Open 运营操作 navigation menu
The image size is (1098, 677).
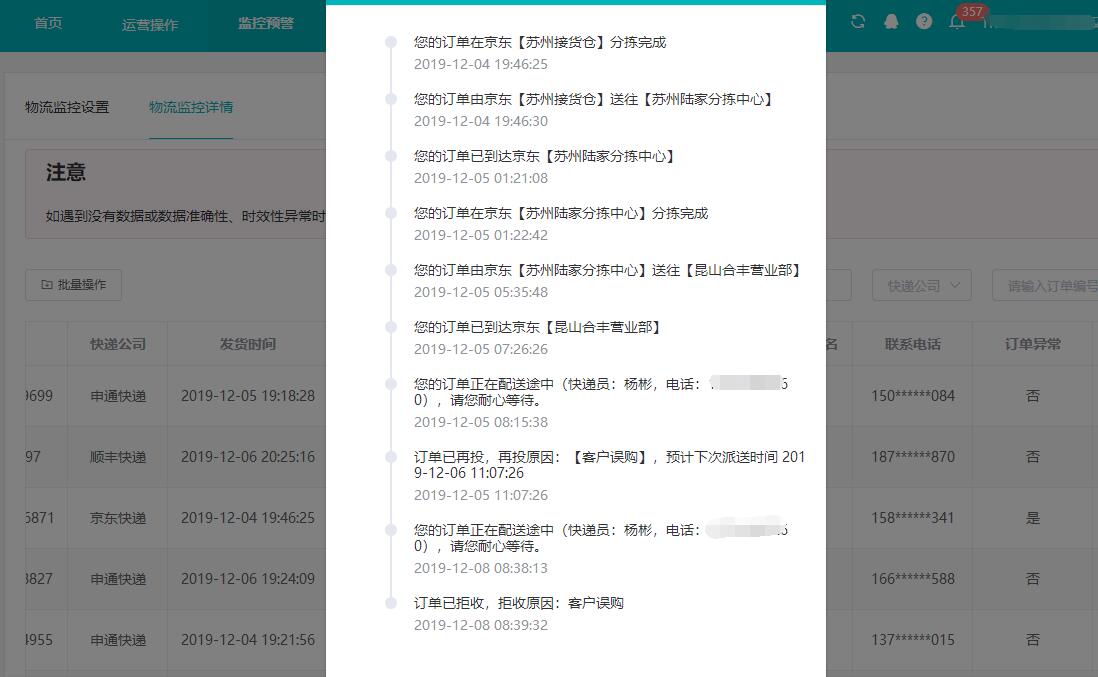click(150, 24)
